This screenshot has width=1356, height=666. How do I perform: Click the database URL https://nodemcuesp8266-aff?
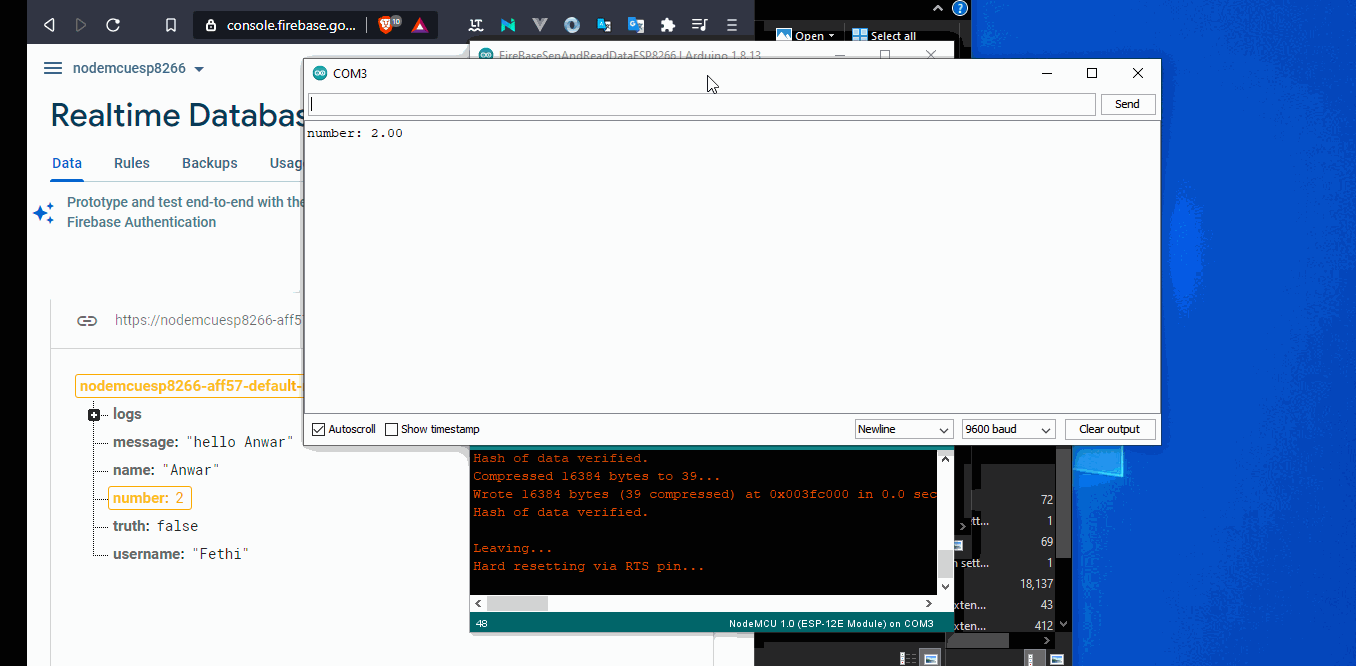(x=207, y=321)
